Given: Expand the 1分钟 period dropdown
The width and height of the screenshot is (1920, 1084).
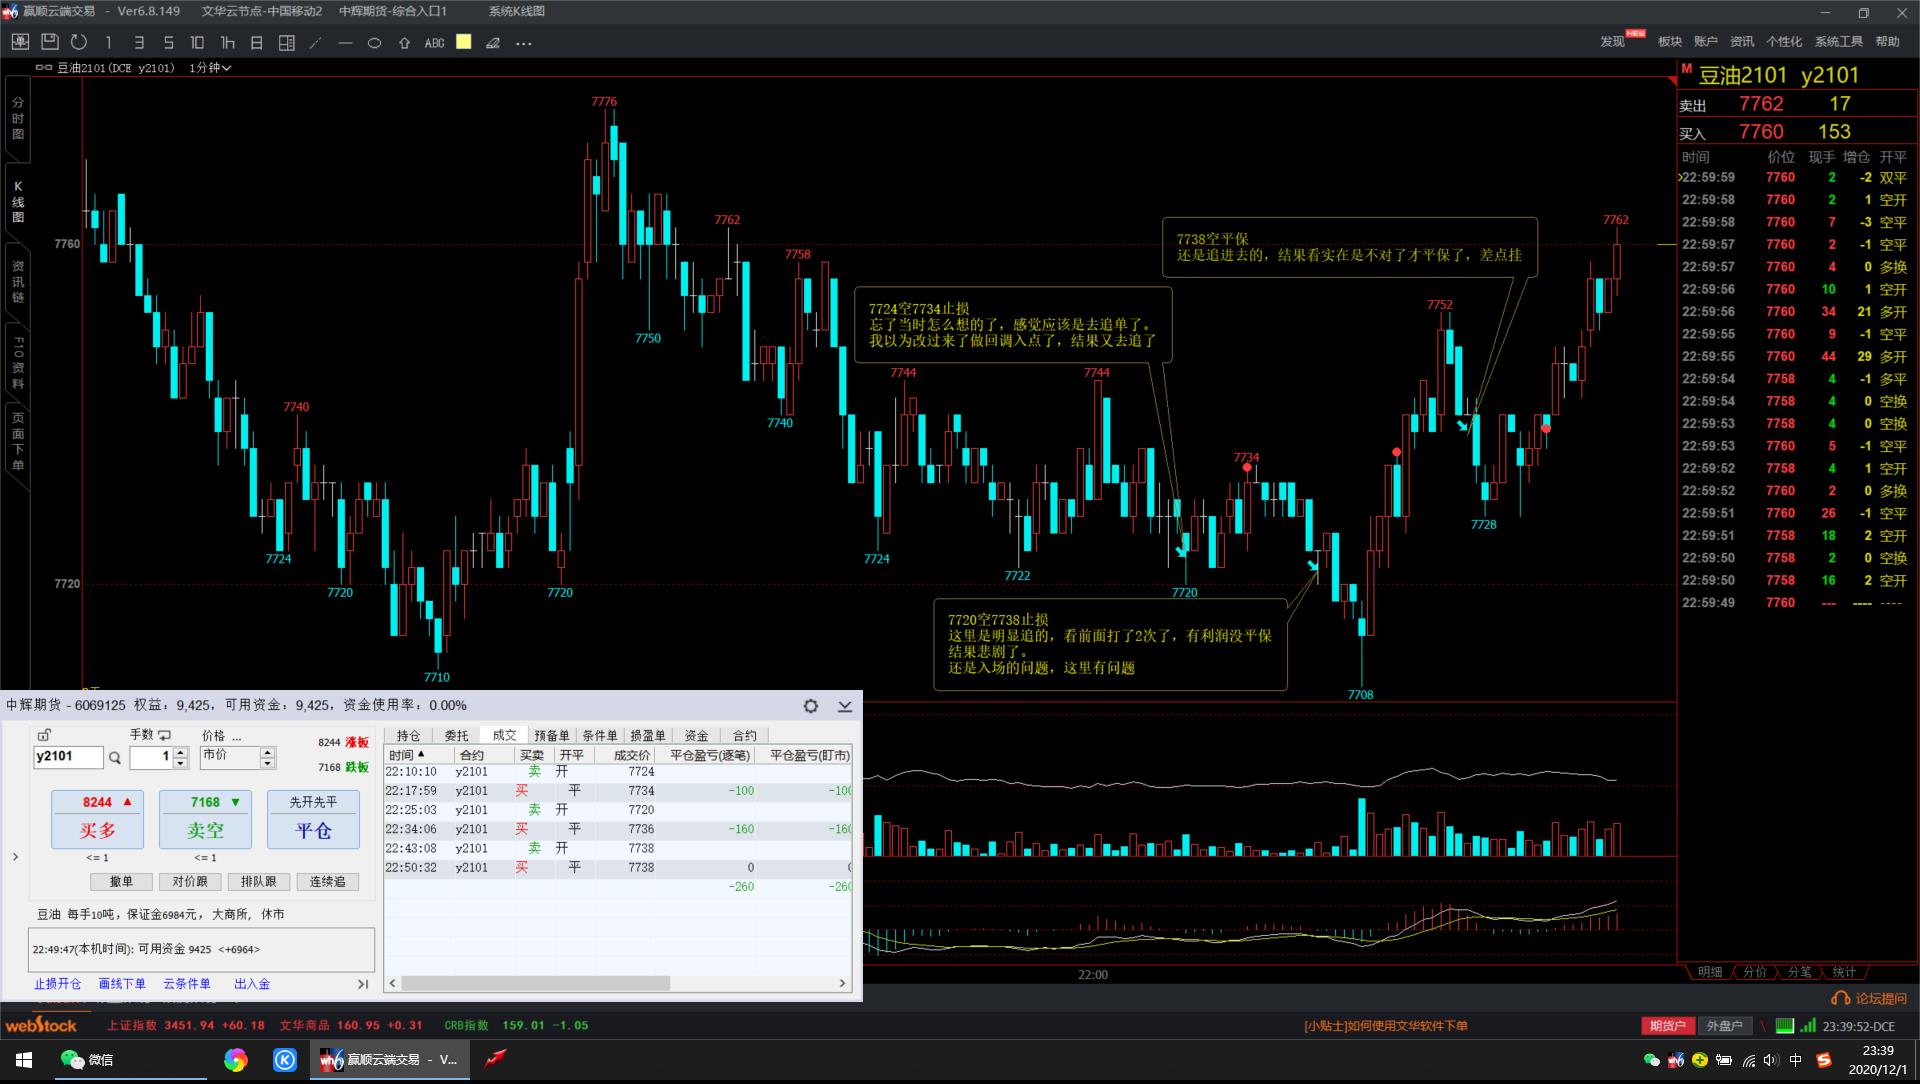Looking at the screenshot, I should tap(210, 68).
